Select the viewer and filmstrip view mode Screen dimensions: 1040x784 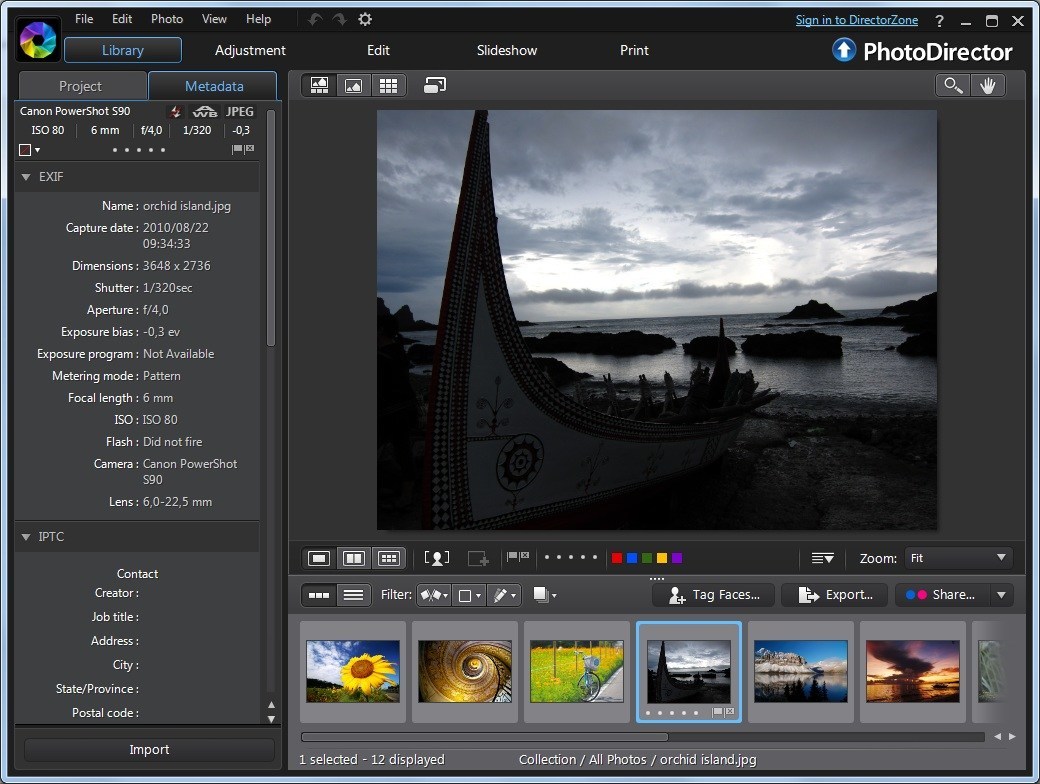pos(318,85)
